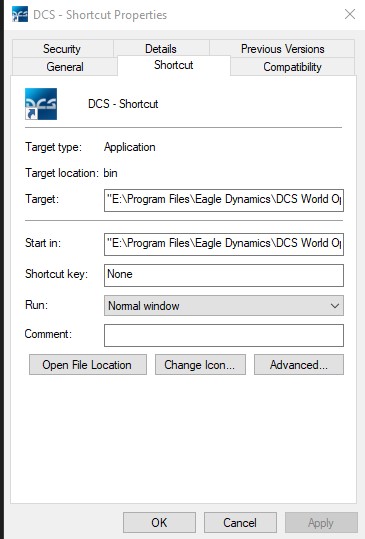The image size is (365, 539).
Task: Open Advanced shortcut settings
Action: coord(299,365)
